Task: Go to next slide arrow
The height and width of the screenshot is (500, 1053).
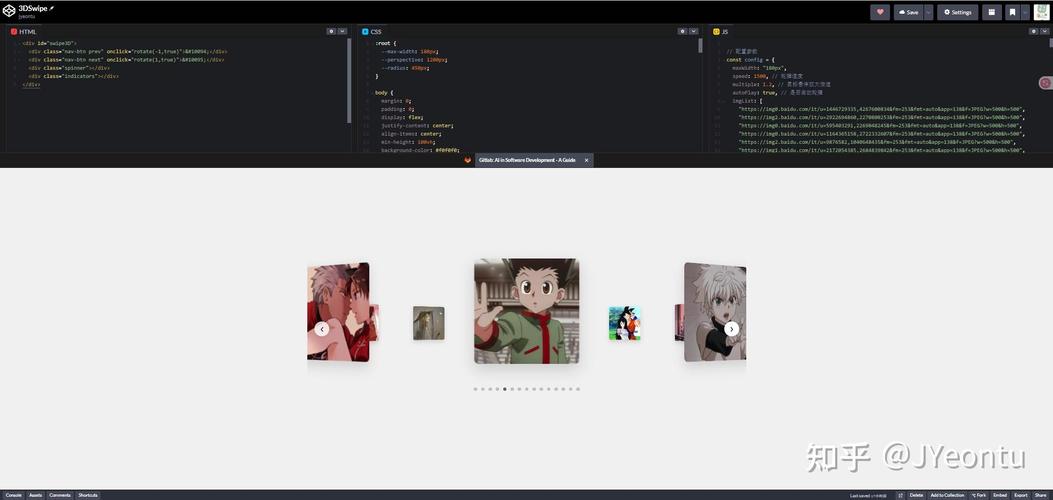Action: 732,329
